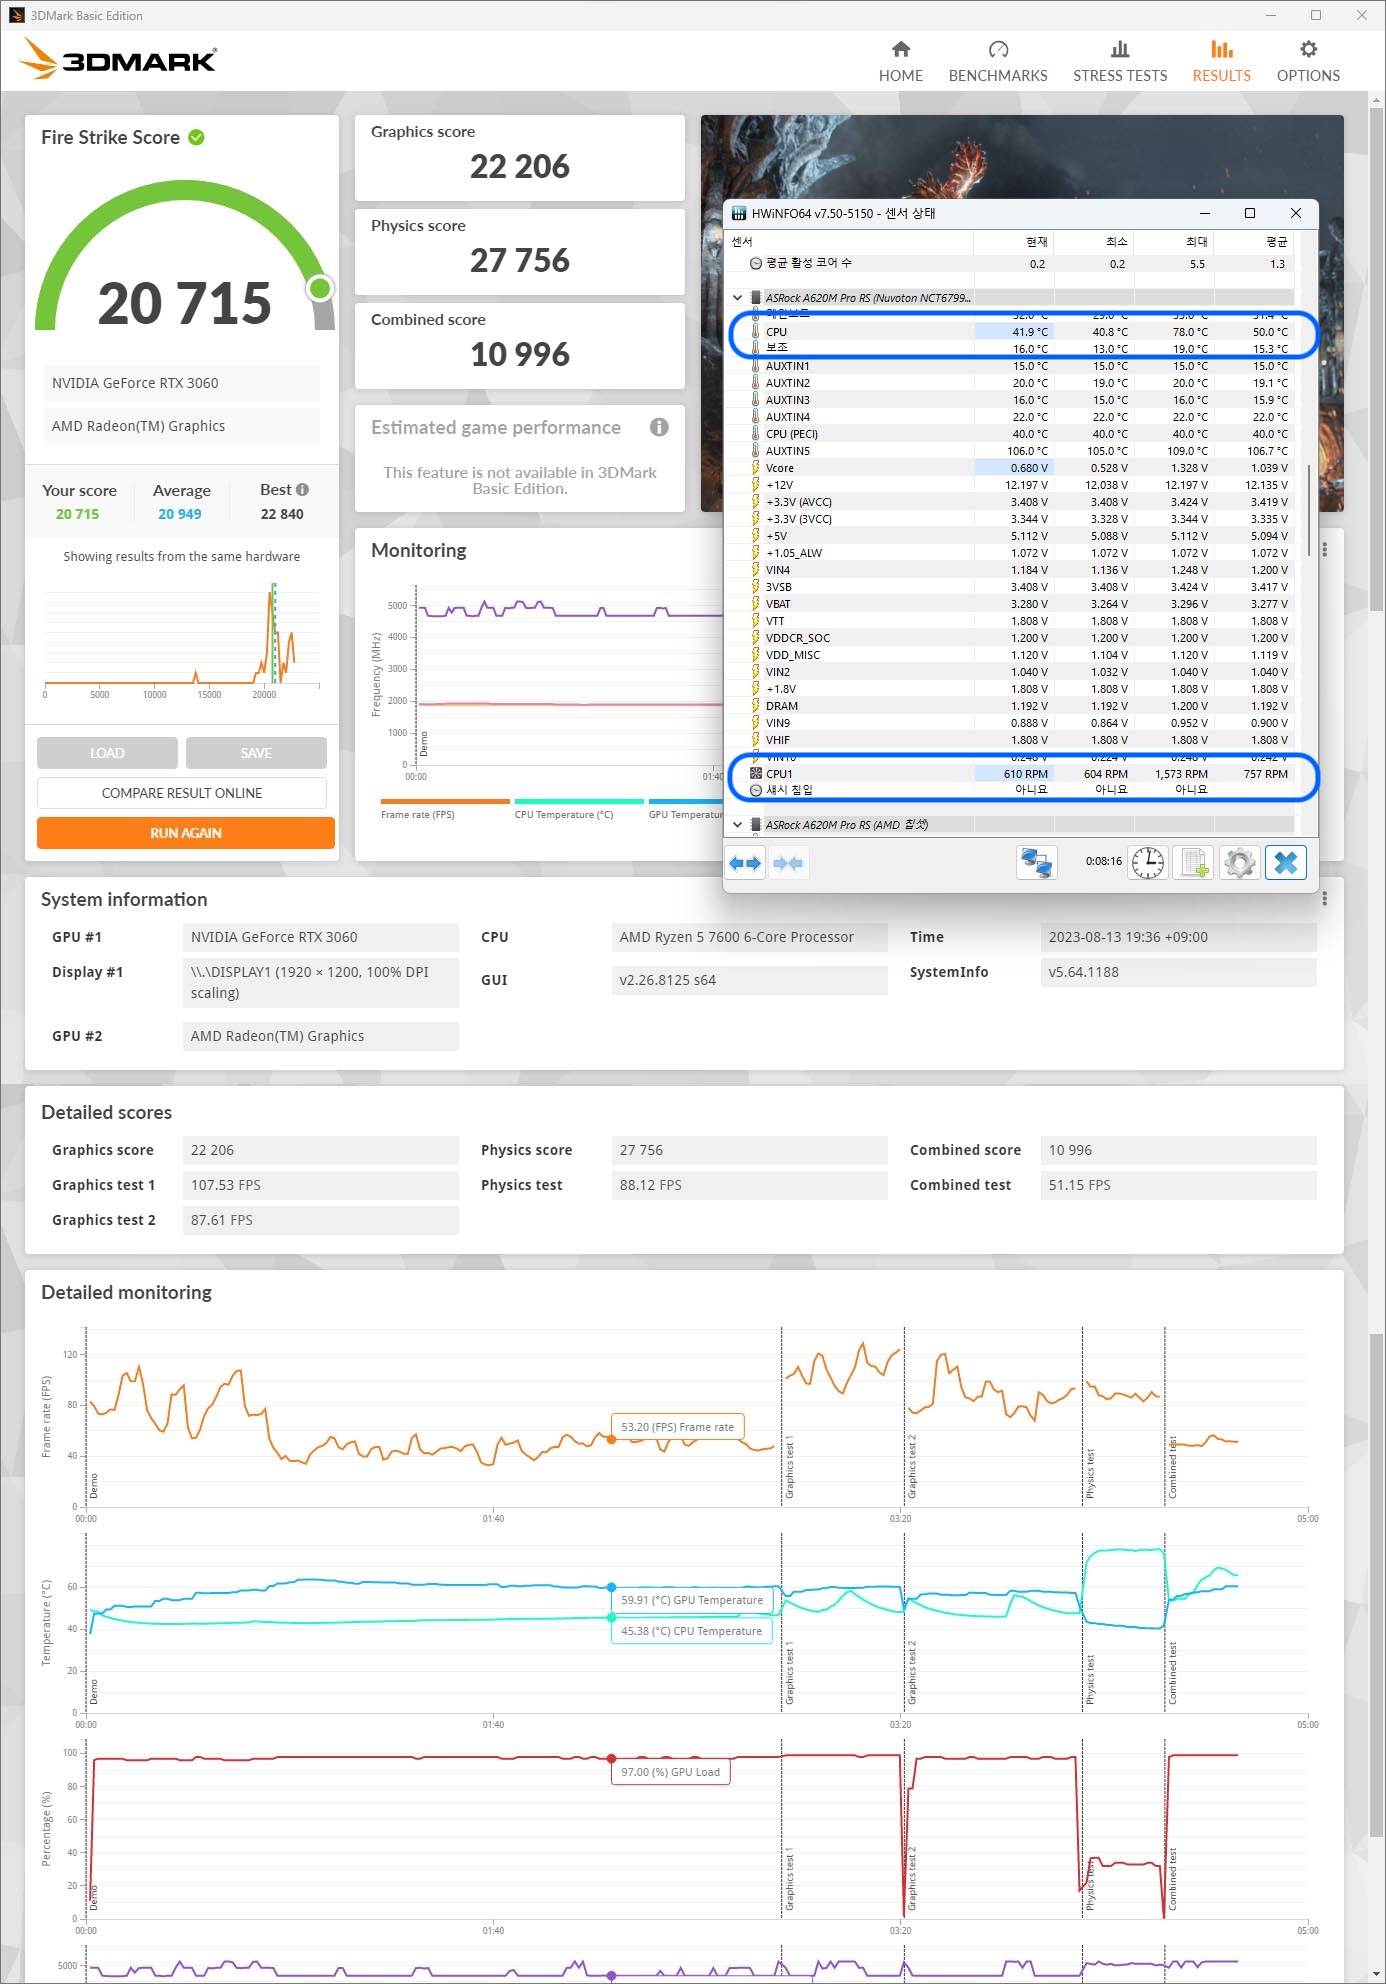Image resolution: width=1386 pixels, height=1984 pixels.
Task: Click the GPU temperature chart marker point
Action: (x=611, y=1587)
